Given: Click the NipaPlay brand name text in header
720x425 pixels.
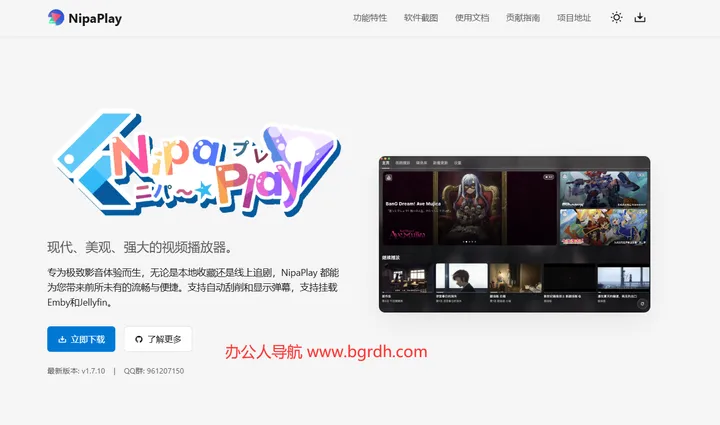Looking at the screenshot, I should click(x=95, y=18).
